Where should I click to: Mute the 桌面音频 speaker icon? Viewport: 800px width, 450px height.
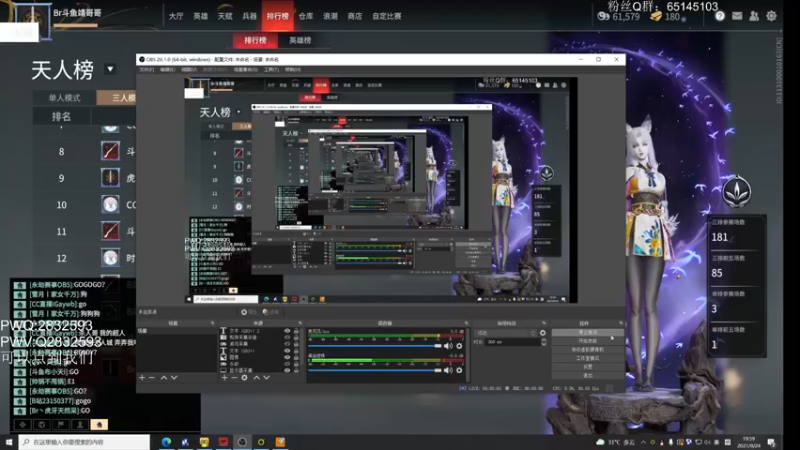point(448,370)
